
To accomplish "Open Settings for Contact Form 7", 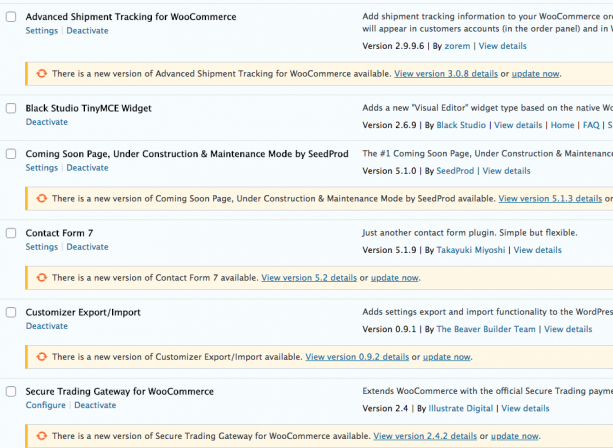I will click(41, 247).
